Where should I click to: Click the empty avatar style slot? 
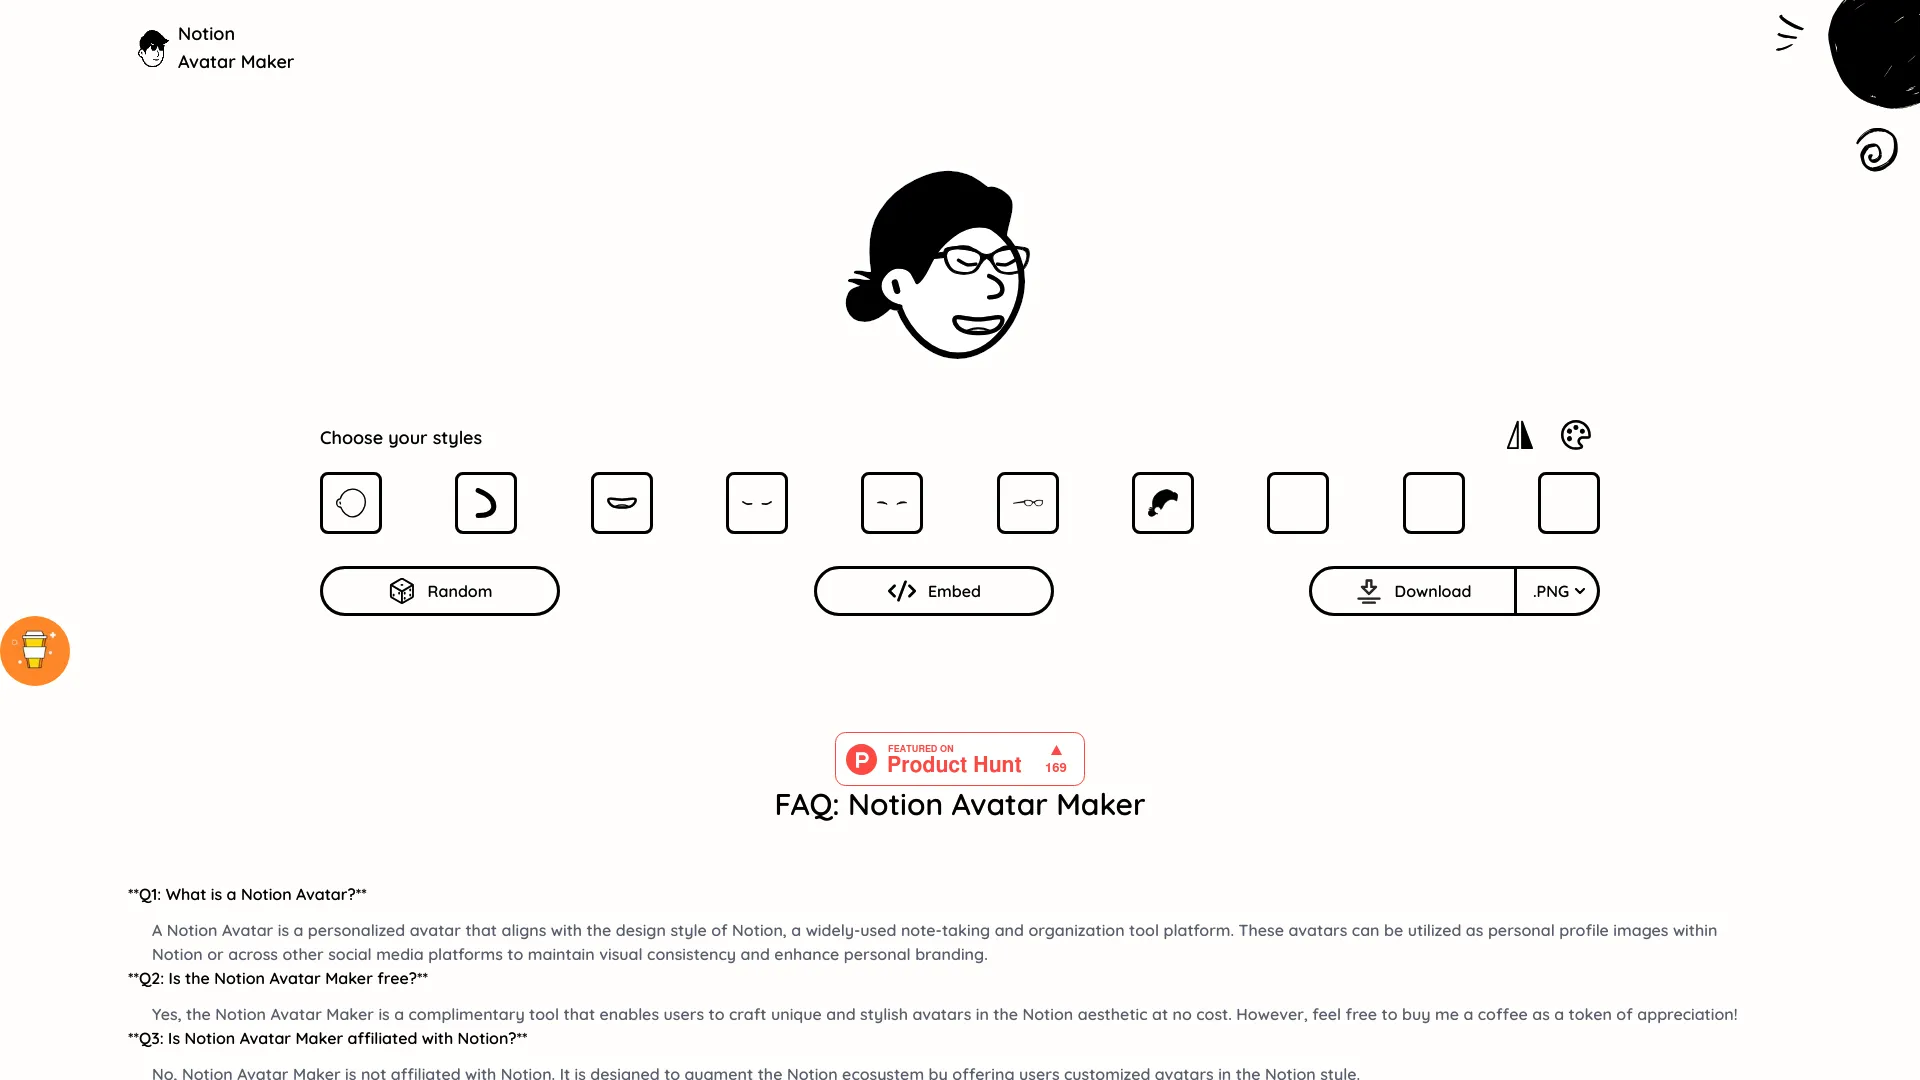coord(1298,502)
